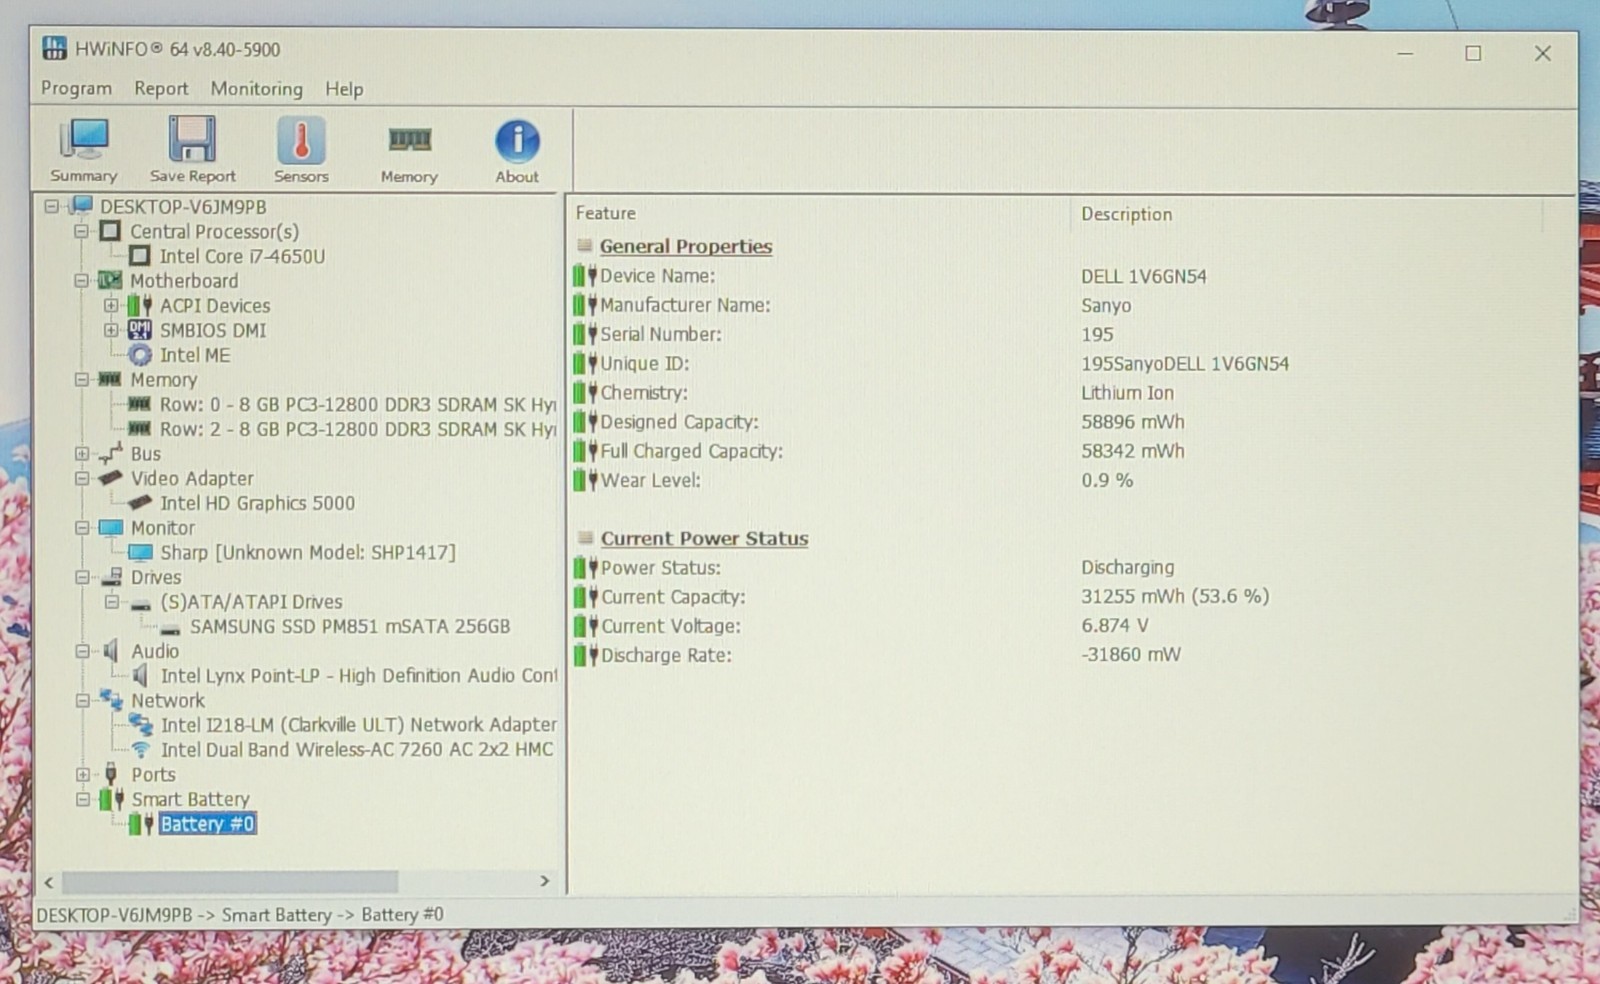Expand the Bus tree node
This screenshot has width=1600, height=984.
[82, 453]
